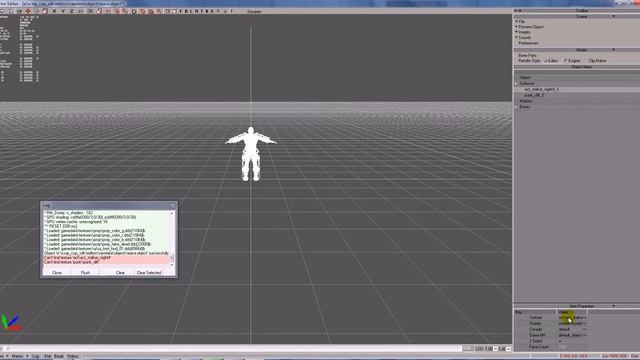640x360 pixels.
Task: Click Close in the Log window
Action: coord(57,273)
